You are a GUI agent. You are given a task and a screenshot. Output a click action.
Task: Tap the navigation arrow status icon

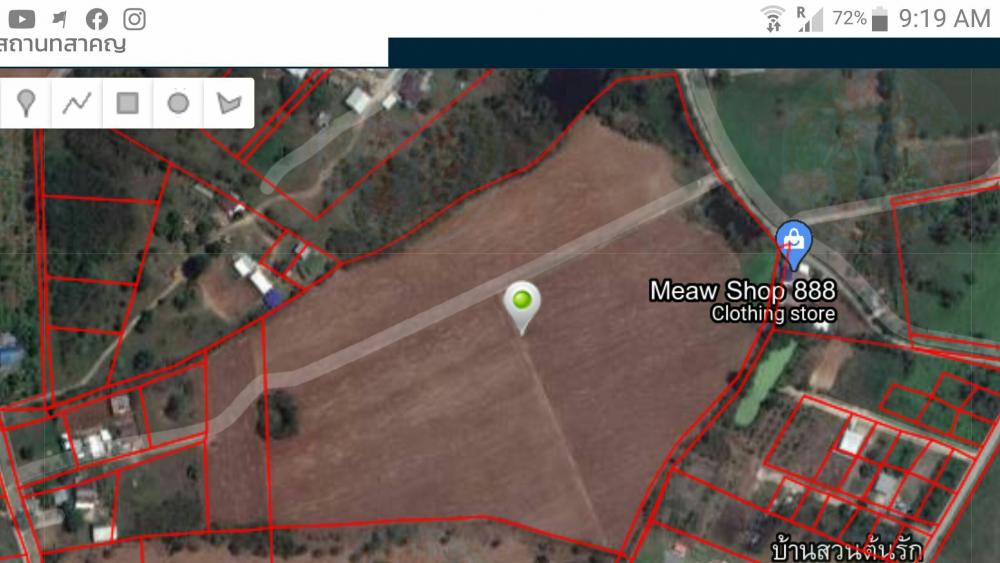59,20
